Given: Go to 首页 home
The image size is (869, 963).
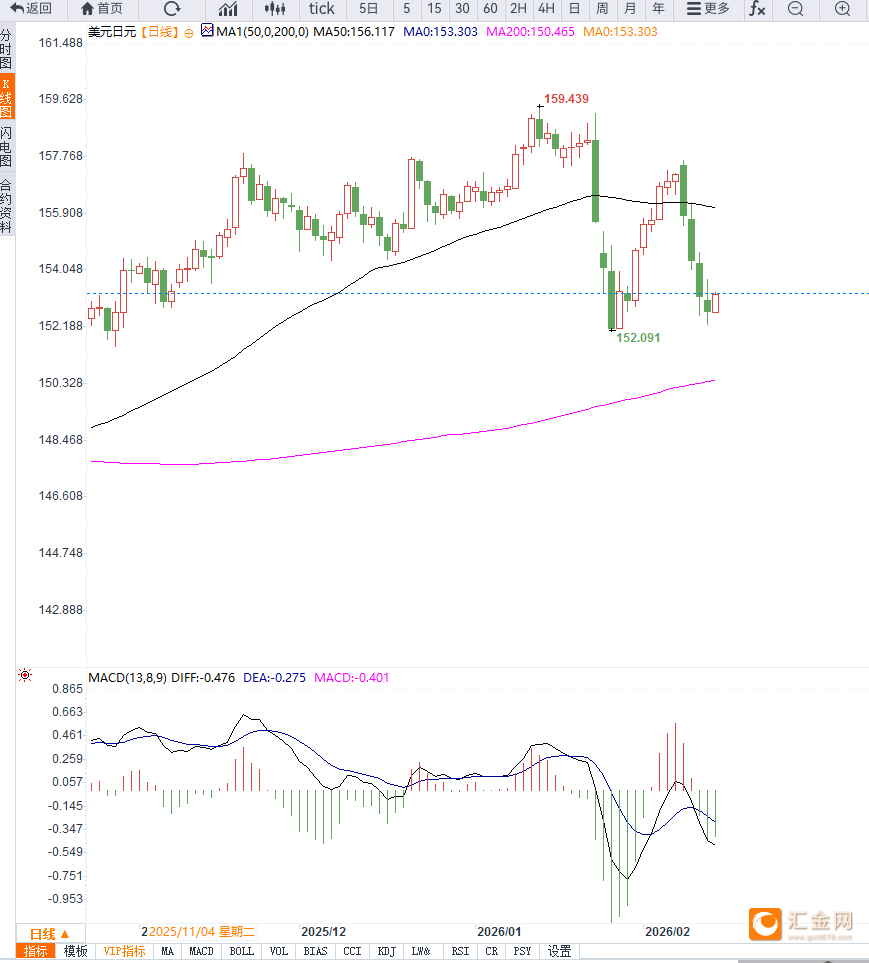Looking at the screenshot, I should click(x=102, y=9).
